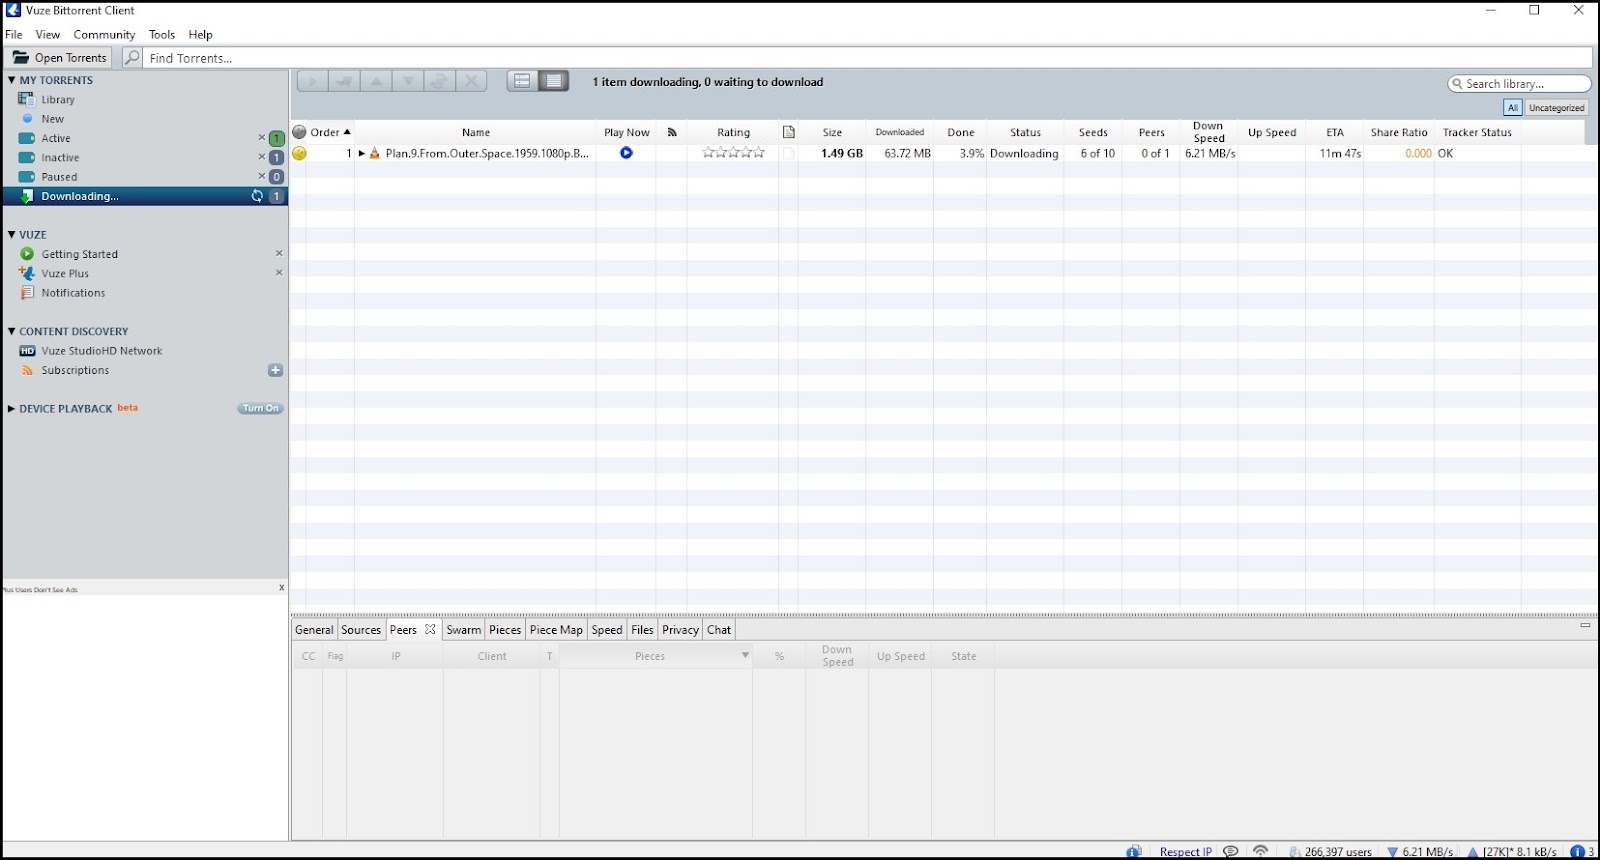Viewport: 1600px width, 860px height.
Task: Toggle the All category filter
Action: (x=1513, y=108)
